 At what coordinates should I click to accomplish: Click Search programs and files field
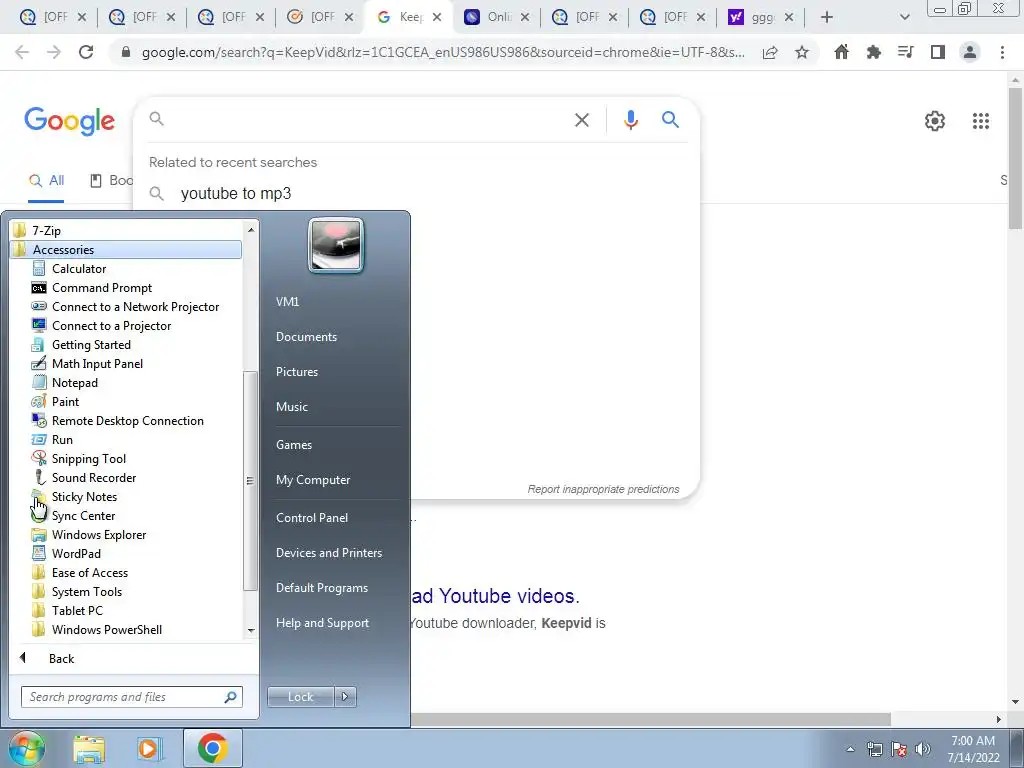click(131, 697)
